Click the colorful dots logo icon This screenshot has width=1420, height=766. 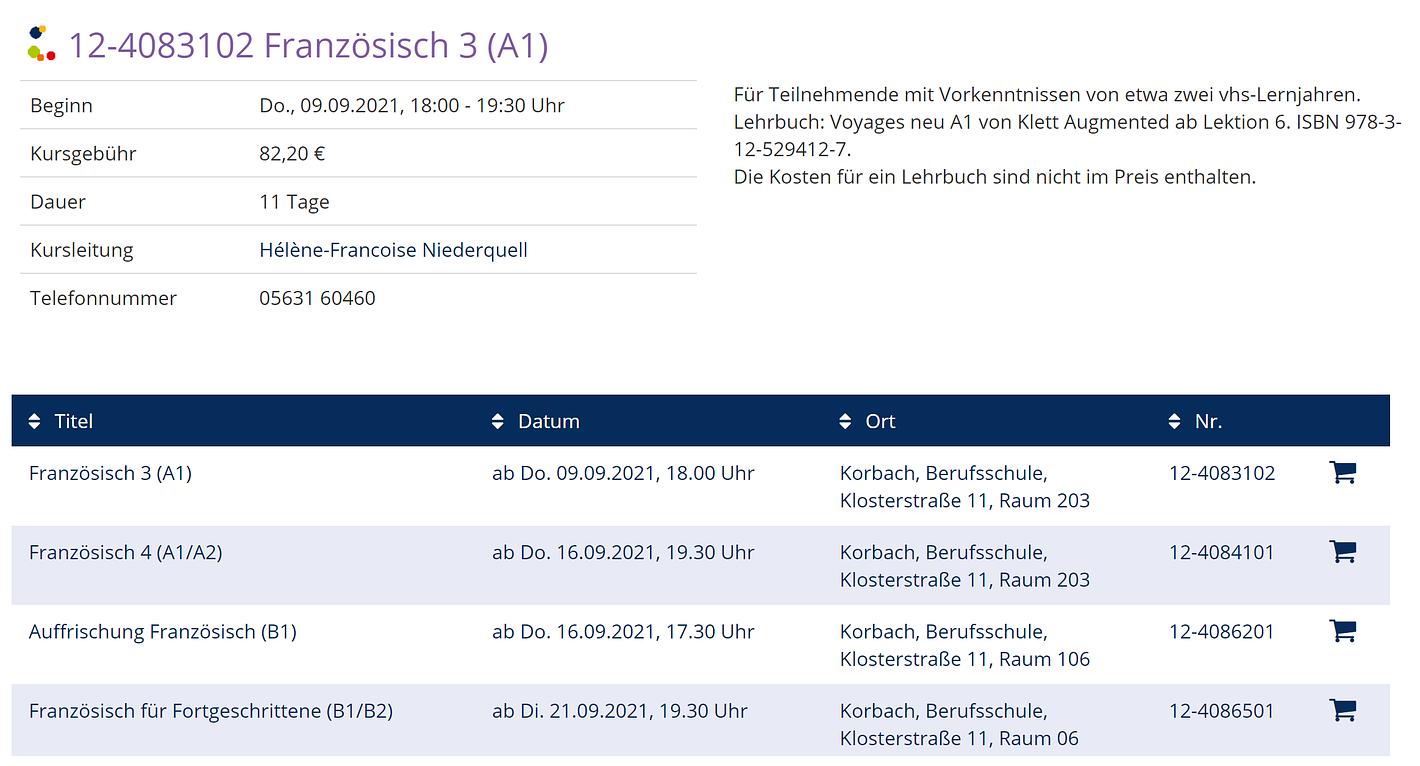41,45
